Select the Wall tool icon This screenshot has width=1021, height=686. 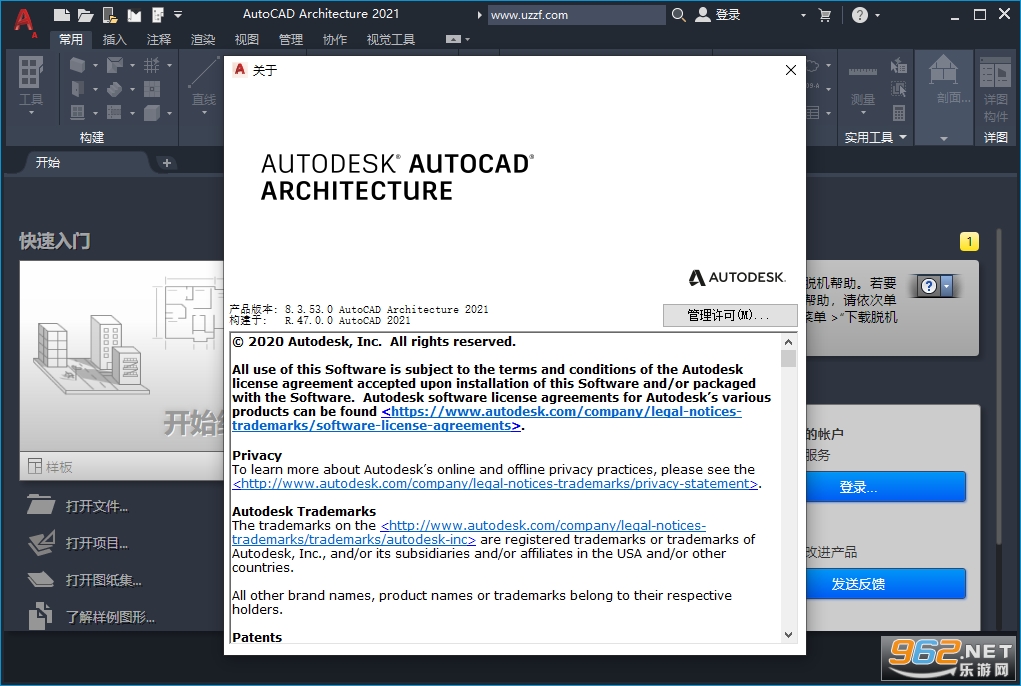point(77,64)
